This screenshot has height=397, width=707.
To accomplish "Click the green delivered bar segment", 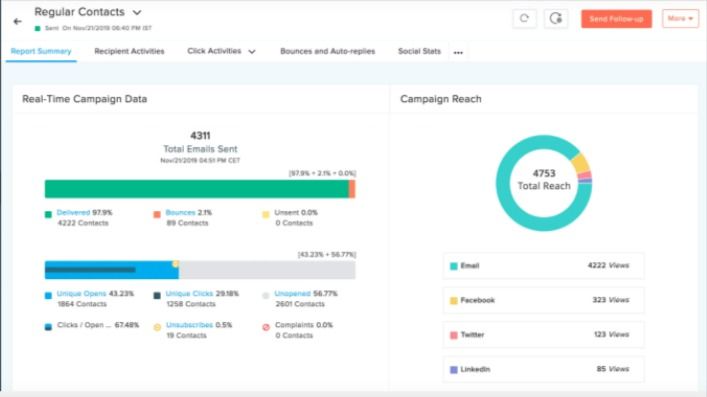I will pos(197,189).
